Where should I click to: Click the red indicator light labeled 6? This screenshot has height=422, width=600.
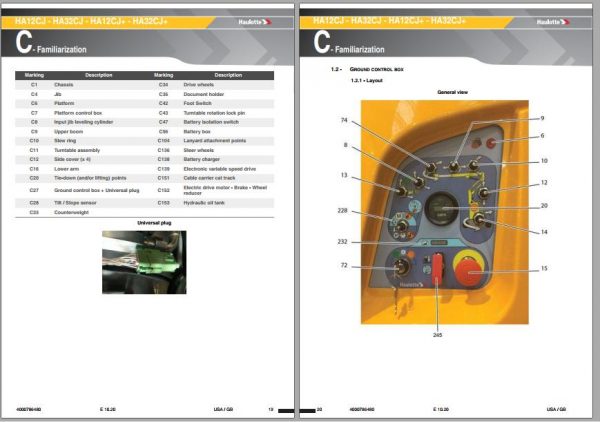coord(491,143)
